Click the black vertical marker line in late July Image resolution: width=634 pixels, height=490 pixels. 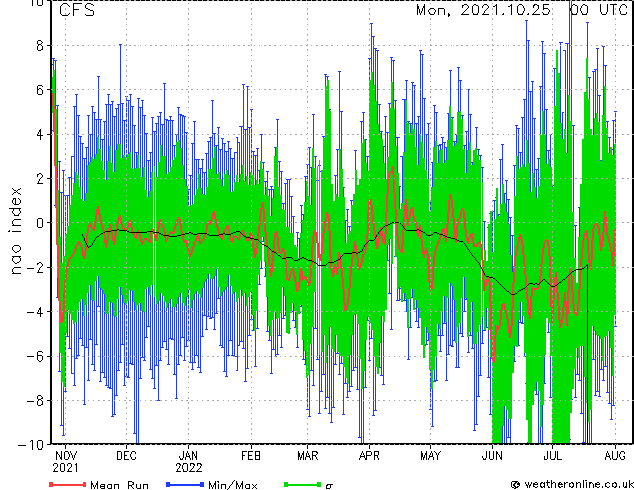588,355
